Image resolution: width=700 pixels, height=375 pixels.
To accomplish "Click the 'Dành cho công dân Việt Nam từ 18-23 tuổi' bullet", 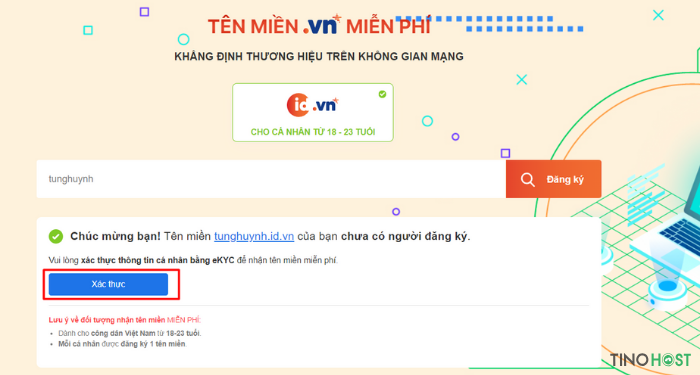I will 130,333.
